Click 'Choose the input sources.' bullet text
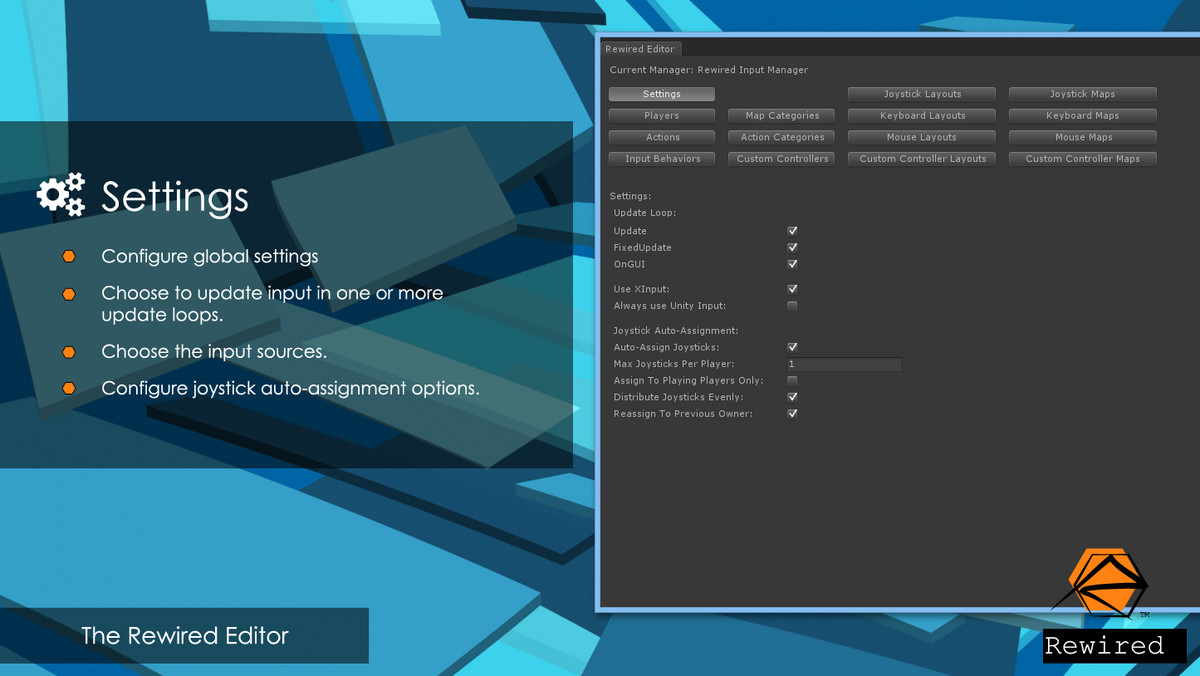This screenshot has height=676, width=1200. (x=214, y=352)
